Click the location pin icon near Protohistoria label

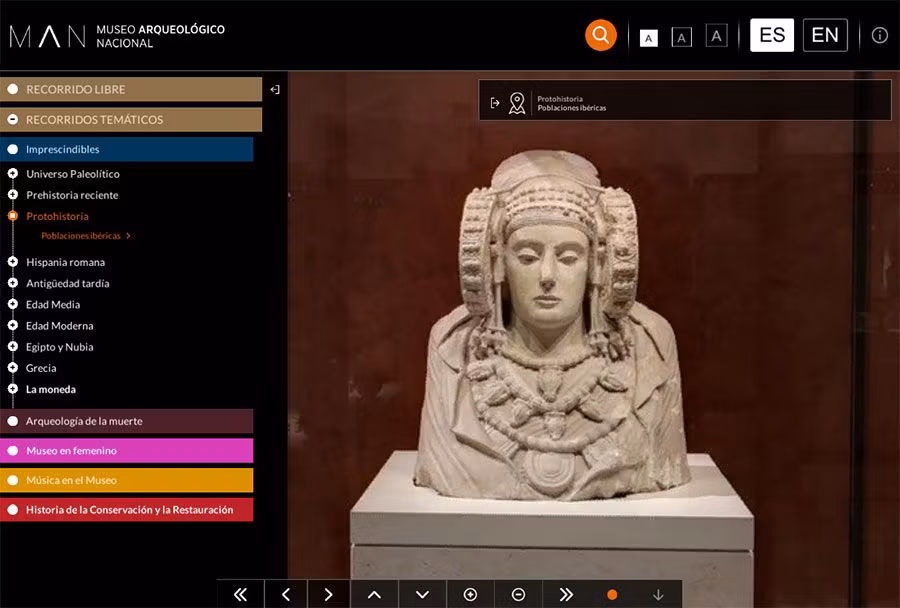[x=517, y=99]
